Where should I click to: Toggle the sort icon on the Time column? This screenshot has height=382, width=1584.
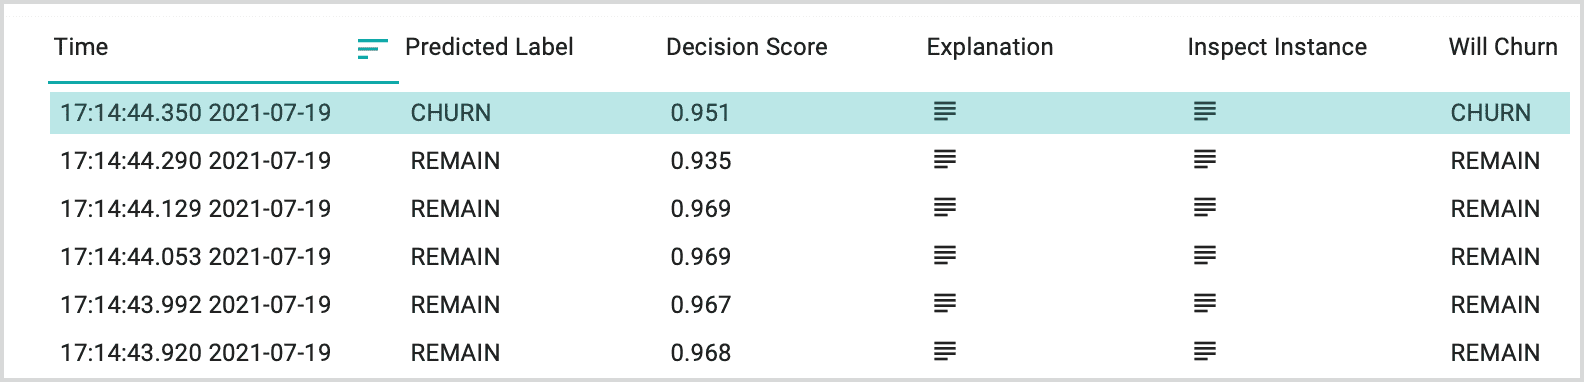click(372, 48)
